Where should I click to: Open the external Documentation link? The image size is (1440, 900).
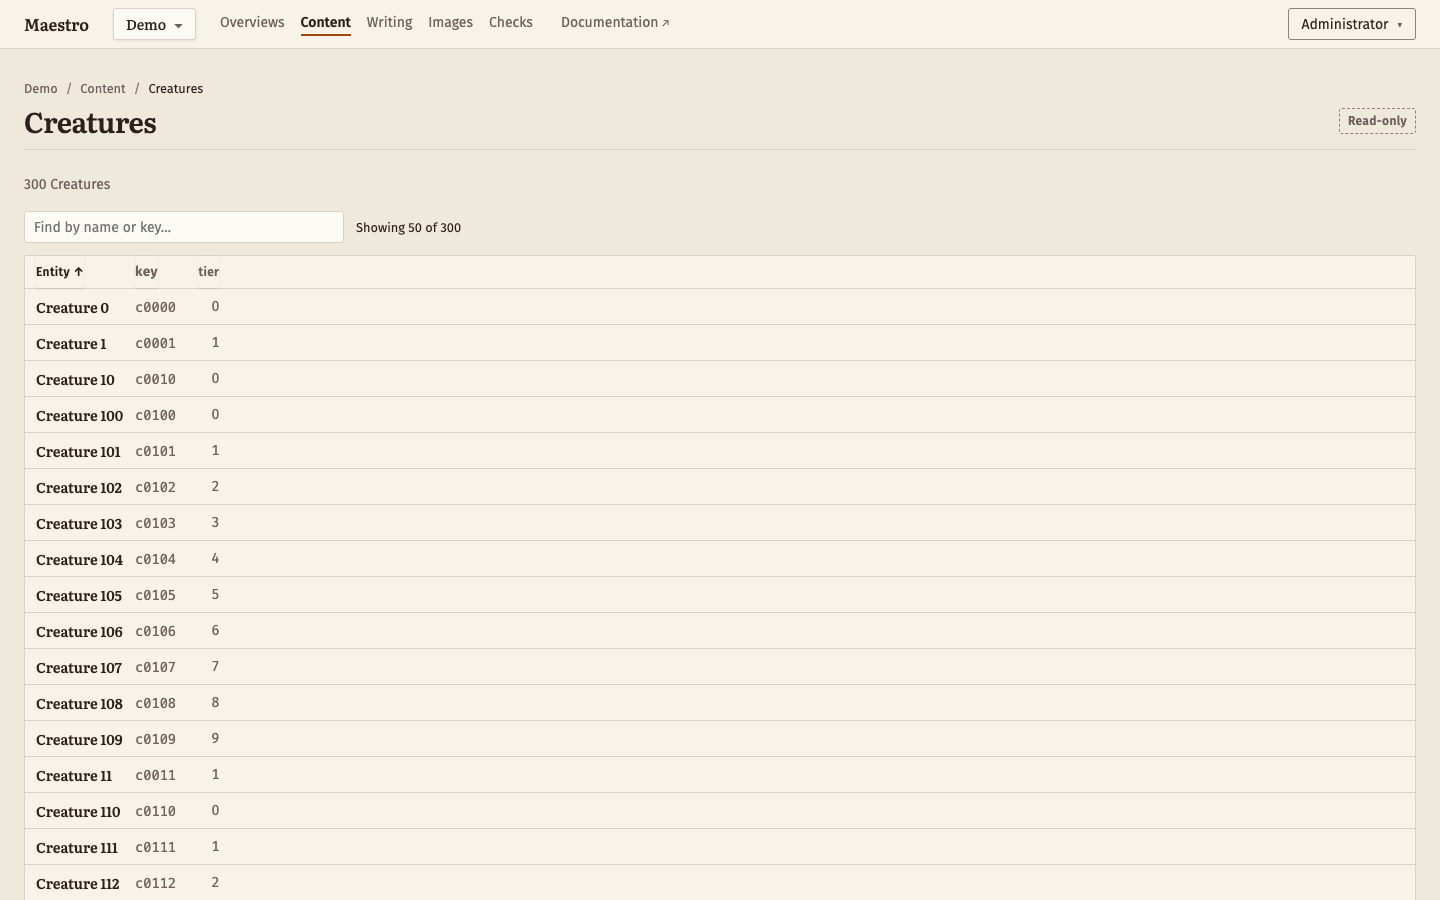[615, 22]
